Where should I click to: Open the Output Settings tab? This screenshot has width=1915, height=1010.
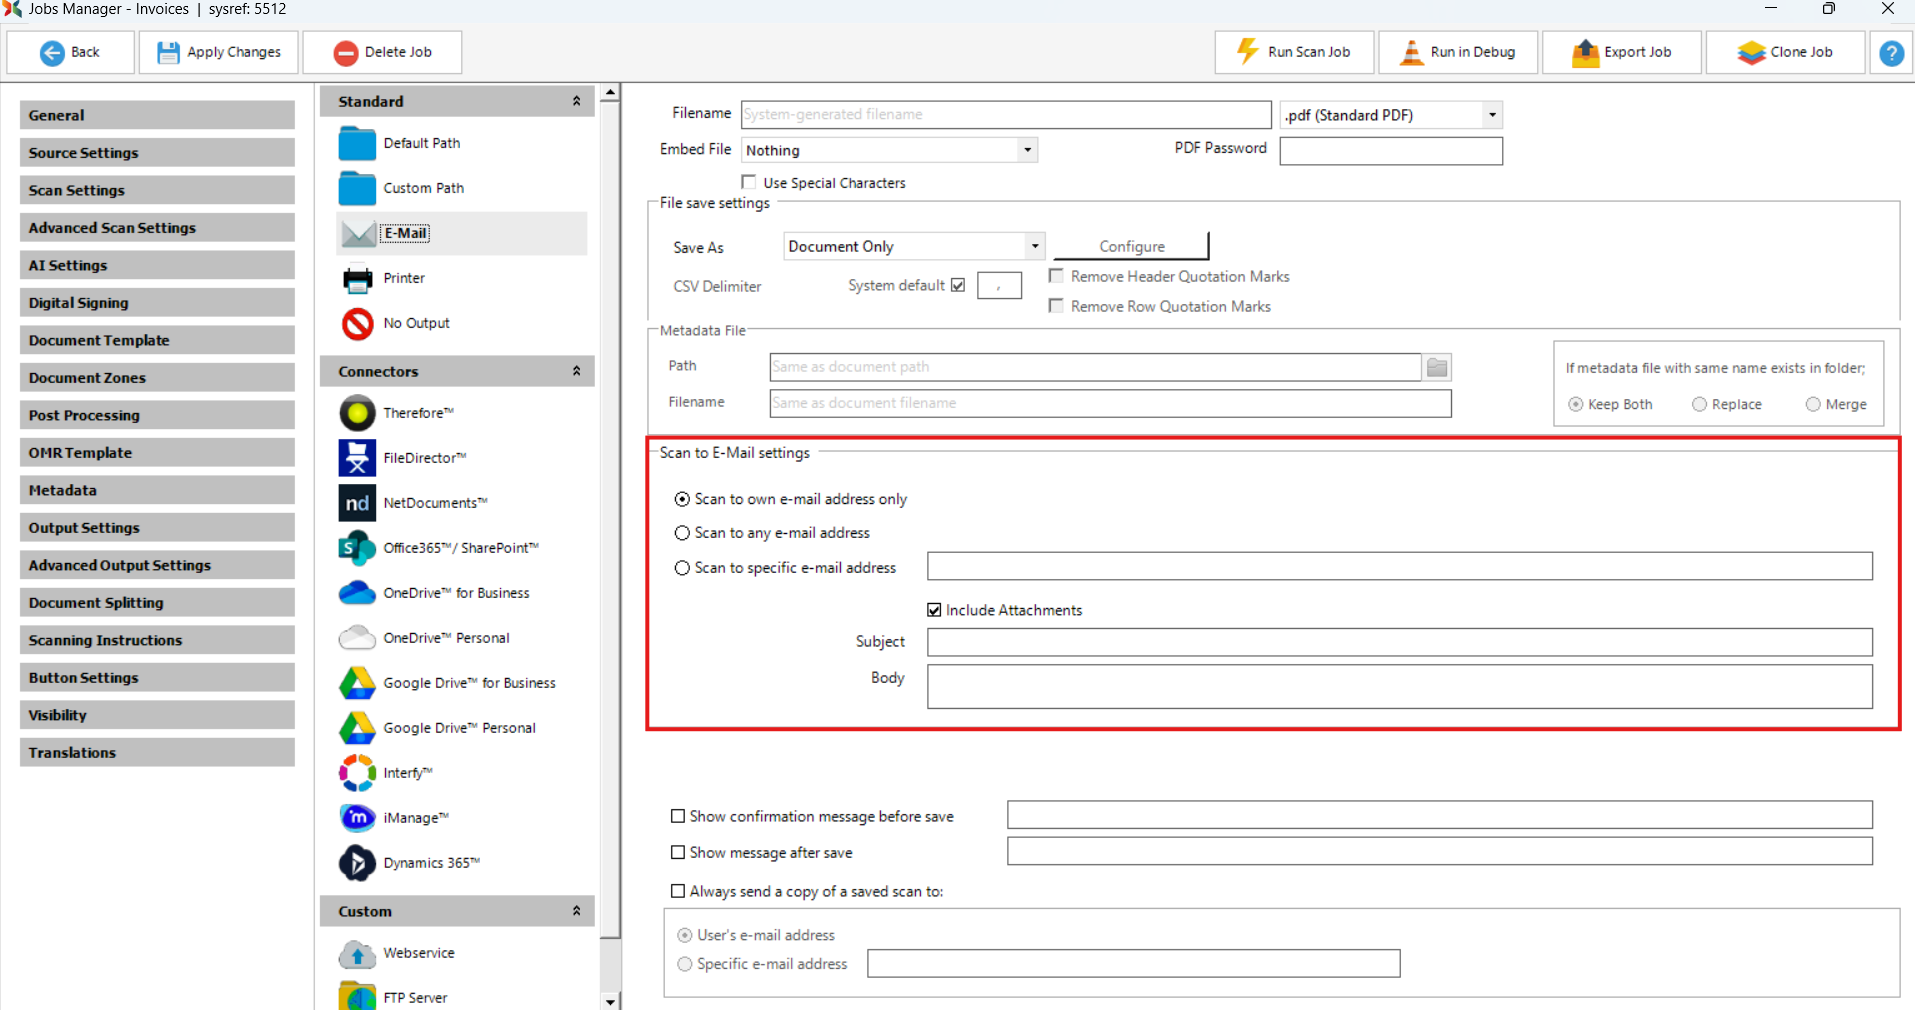157,528
